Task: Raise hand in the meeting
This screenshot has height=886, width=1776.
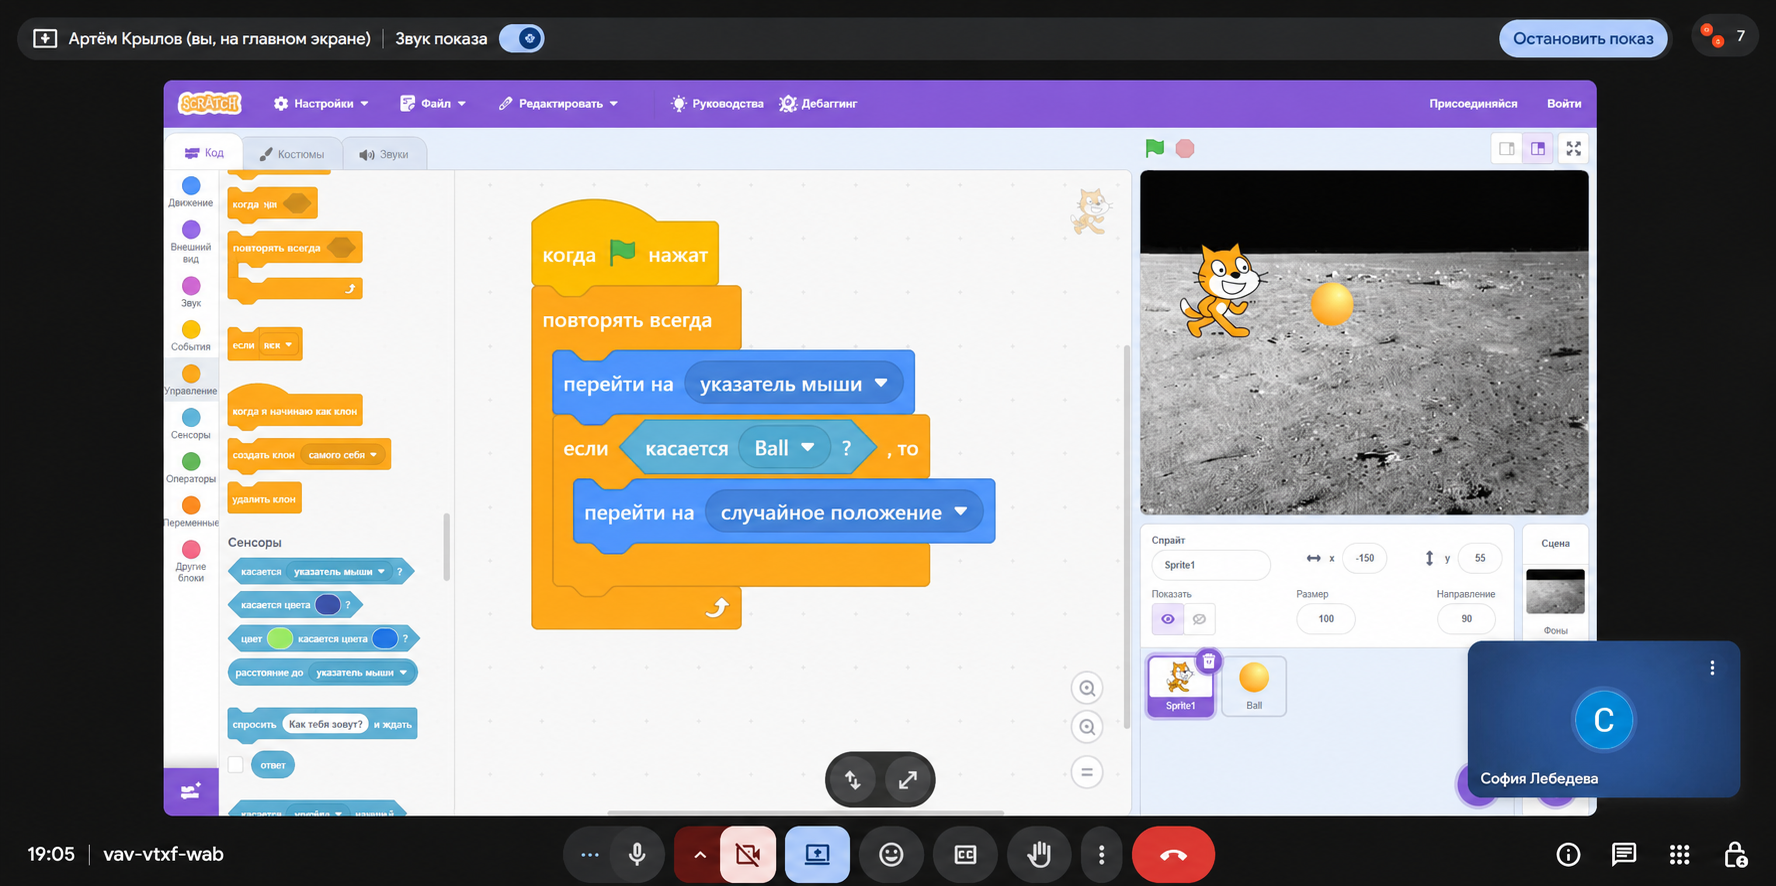Action: click(x=1039, y=854)
